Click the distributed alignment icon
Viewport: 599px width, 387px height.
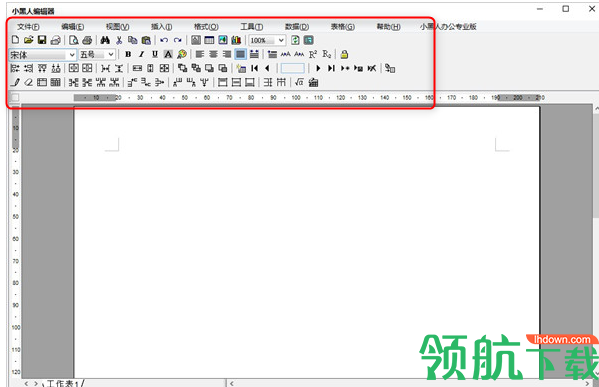coord(254,54)
